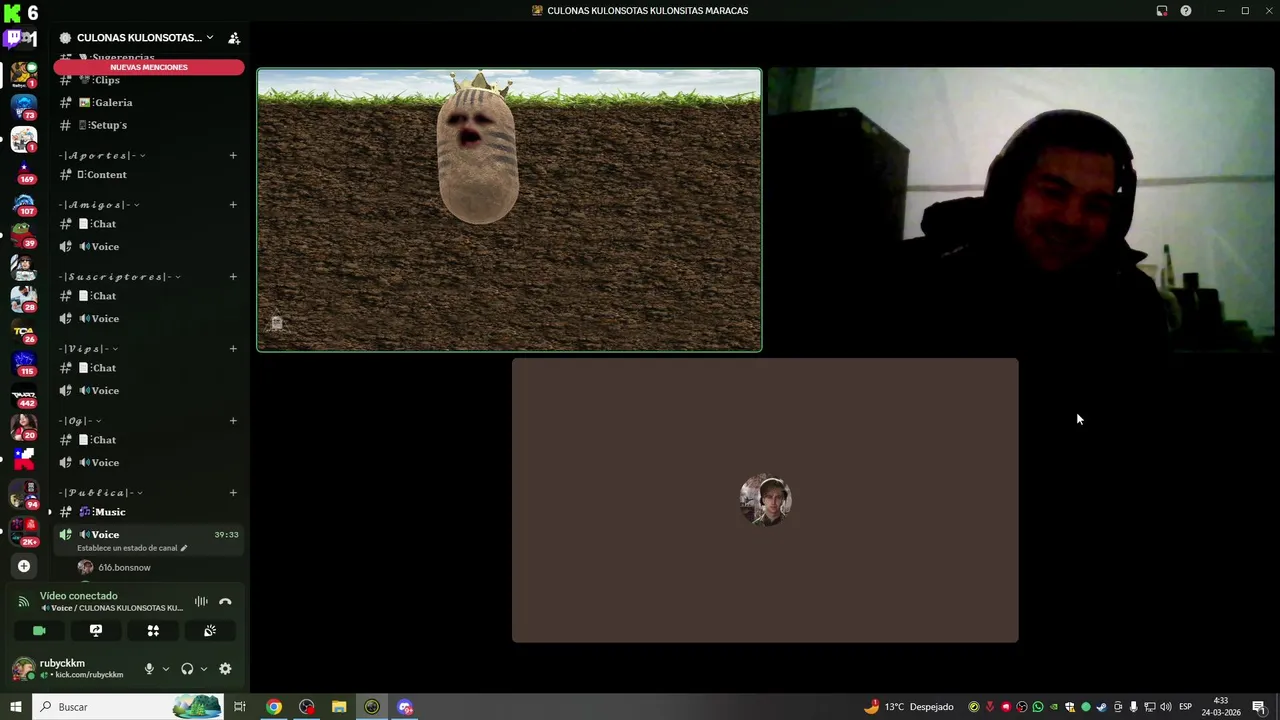Toggle noise suppression waveform icon

pos(201,602)
